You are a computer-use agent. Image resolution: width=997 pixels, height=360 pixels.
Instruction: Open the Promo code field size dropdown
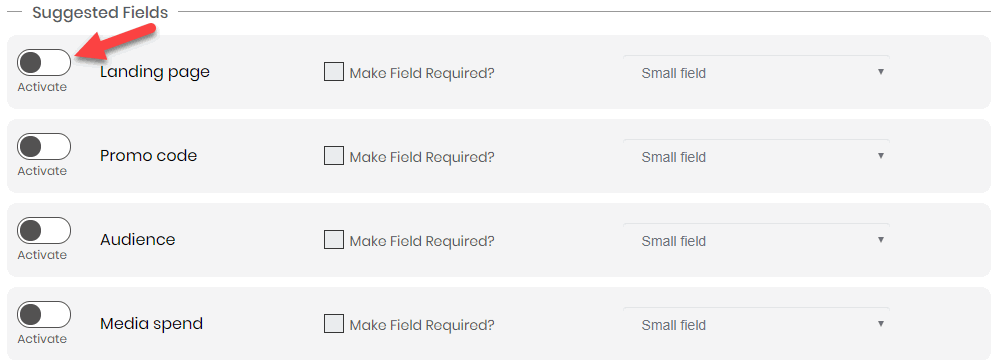(757, 156)
